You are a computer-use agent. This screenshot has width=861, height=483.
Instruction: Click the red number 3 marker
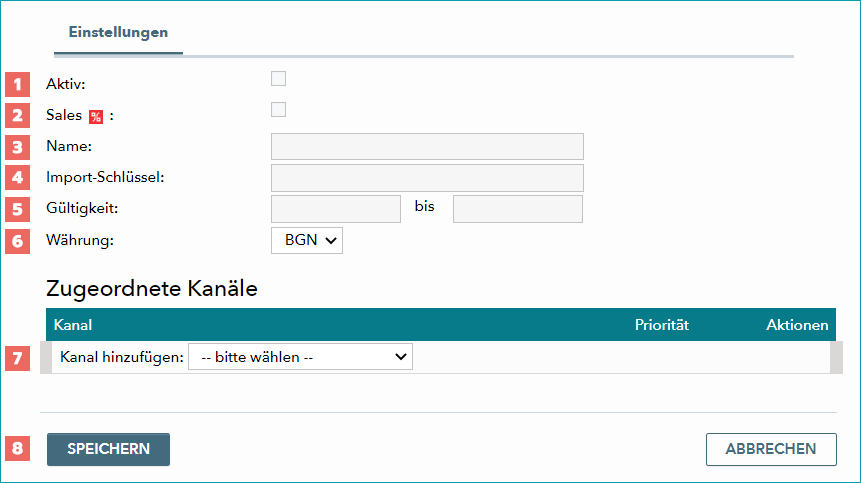tap(18, 147)
